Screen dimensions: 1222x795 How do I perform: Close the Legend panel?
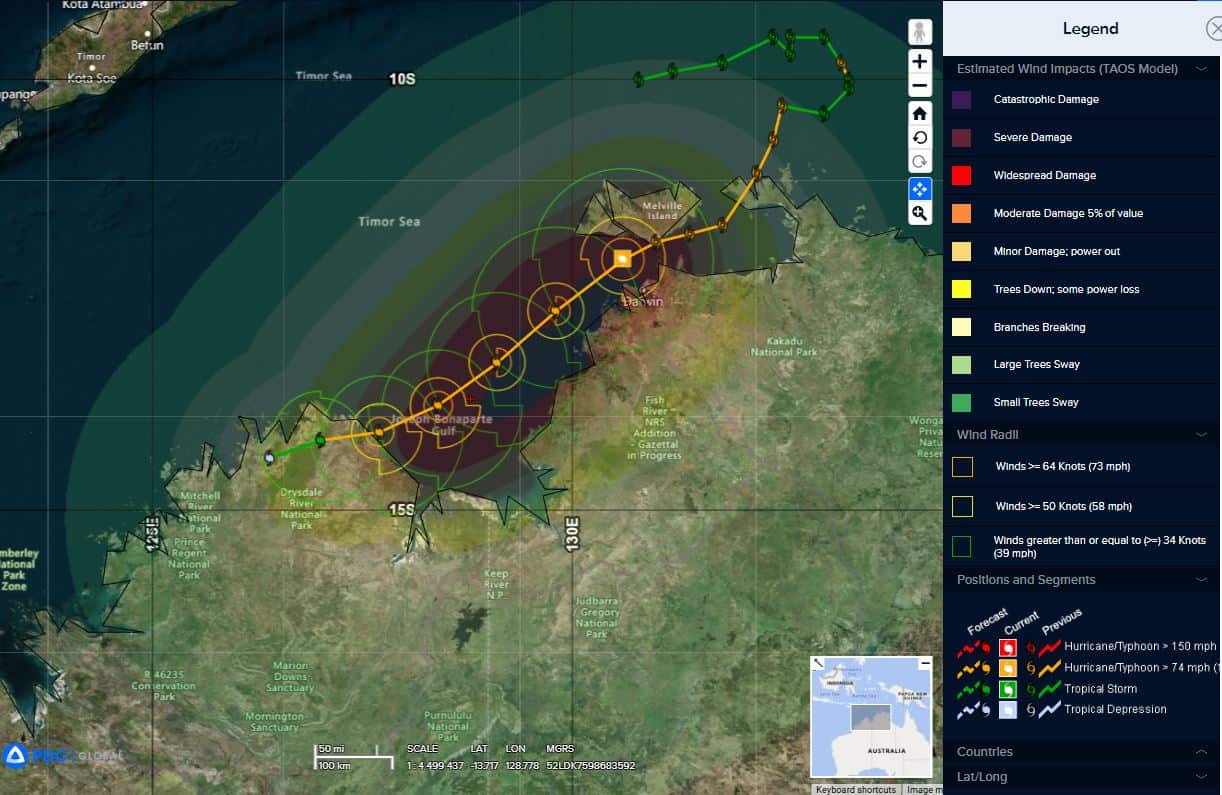[x=1213, y=28]
